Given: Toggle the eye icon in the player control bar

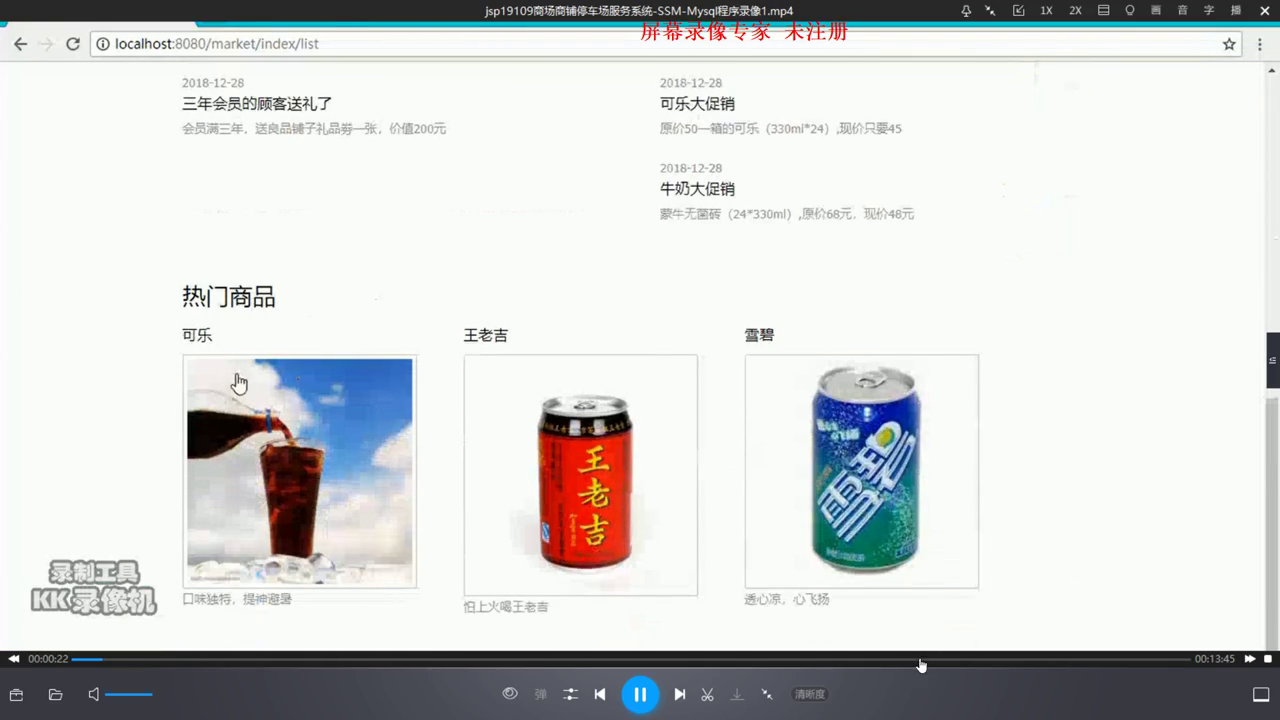Looking at the screenshot, I should point(510,694).
